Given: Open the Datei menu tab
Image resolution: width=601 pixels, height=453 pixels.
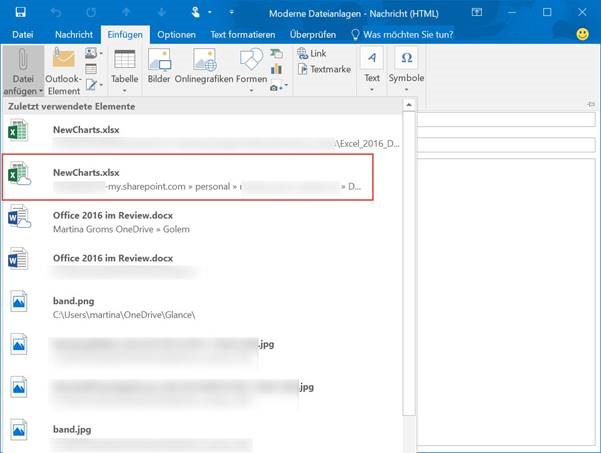Looking at the screenshot, I should point(22,34).
